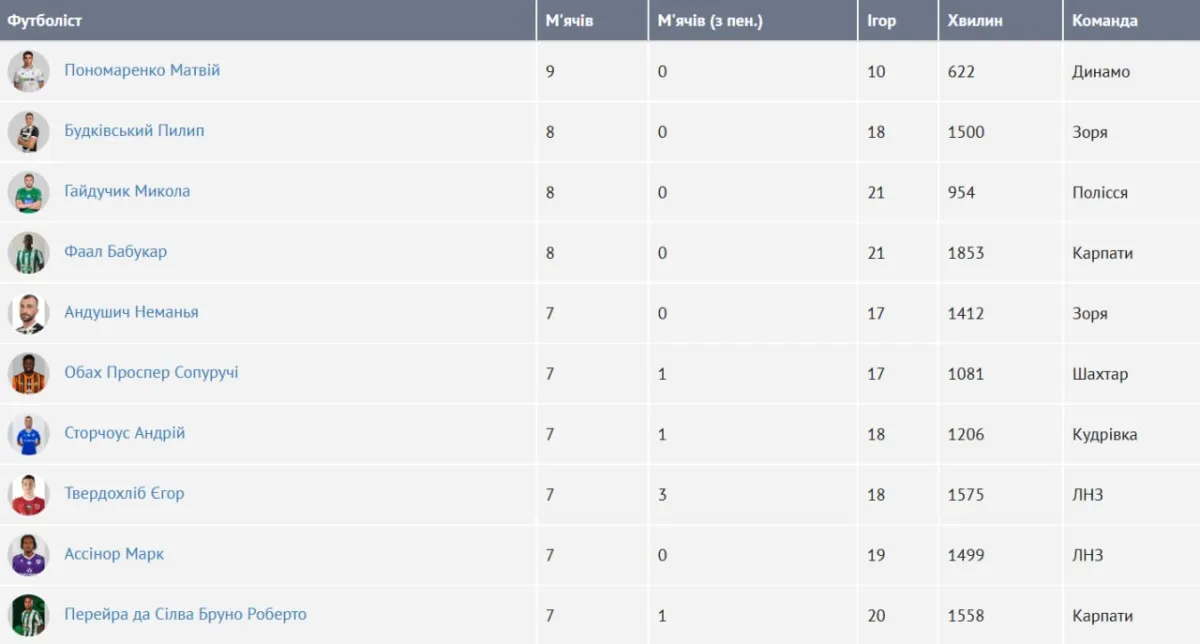Go to Ассінор Марк player page

(114, 554)
